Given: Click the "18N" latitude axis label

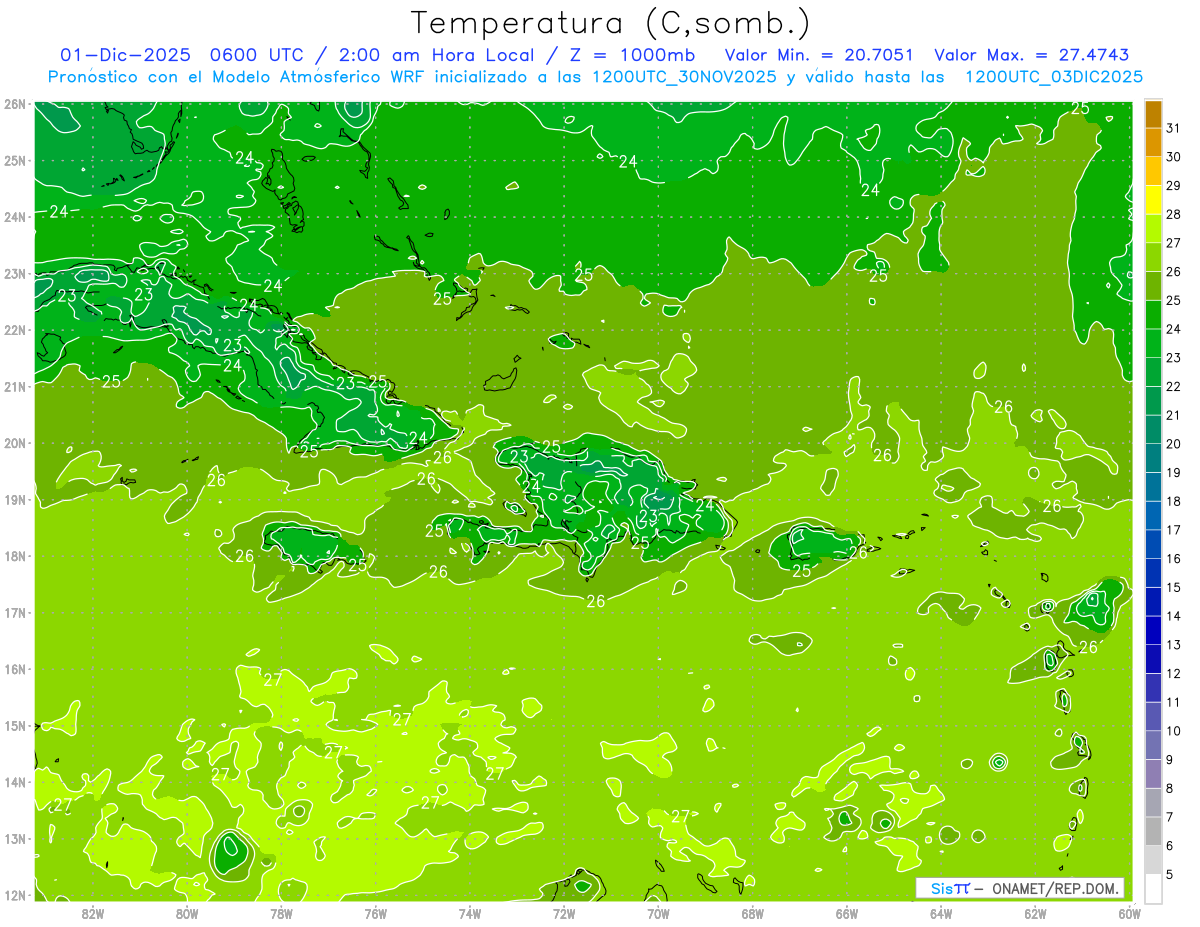Looking at the screenshot, I should click(x=14, y=556).
